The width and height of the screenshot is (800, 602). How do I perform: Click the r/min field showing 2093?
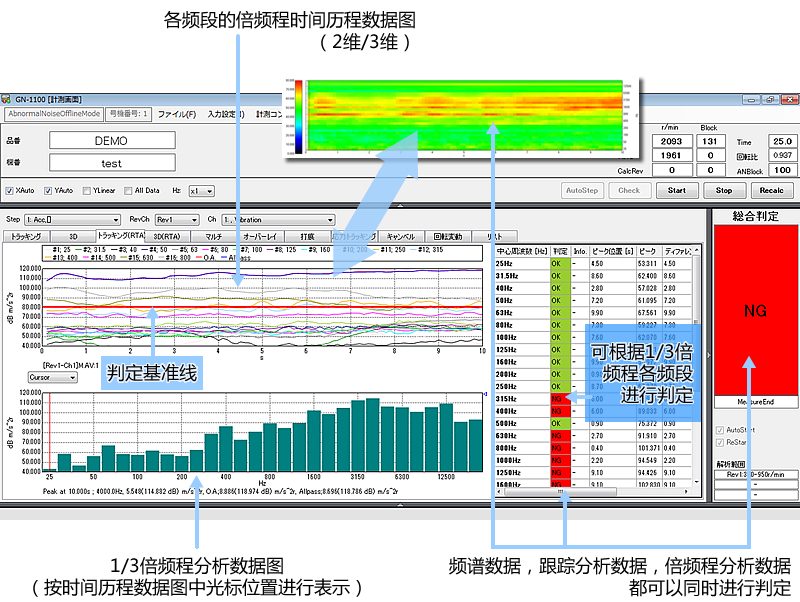point(672,141)
